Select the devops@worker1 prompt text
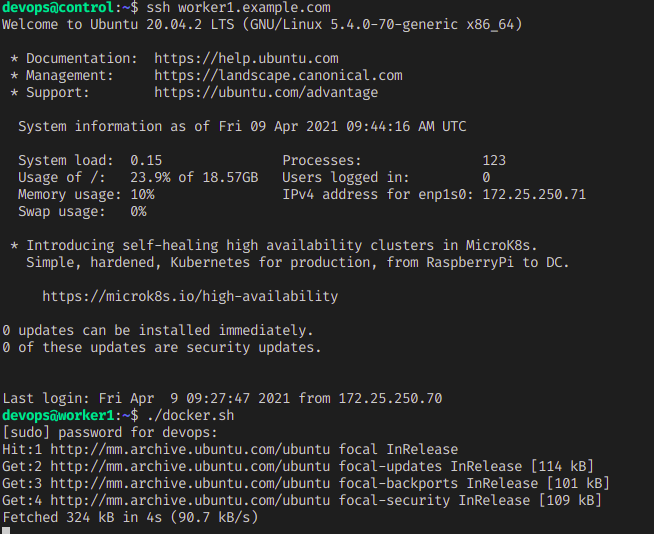The height and width of the screenshot is (534, 654). 58,416
